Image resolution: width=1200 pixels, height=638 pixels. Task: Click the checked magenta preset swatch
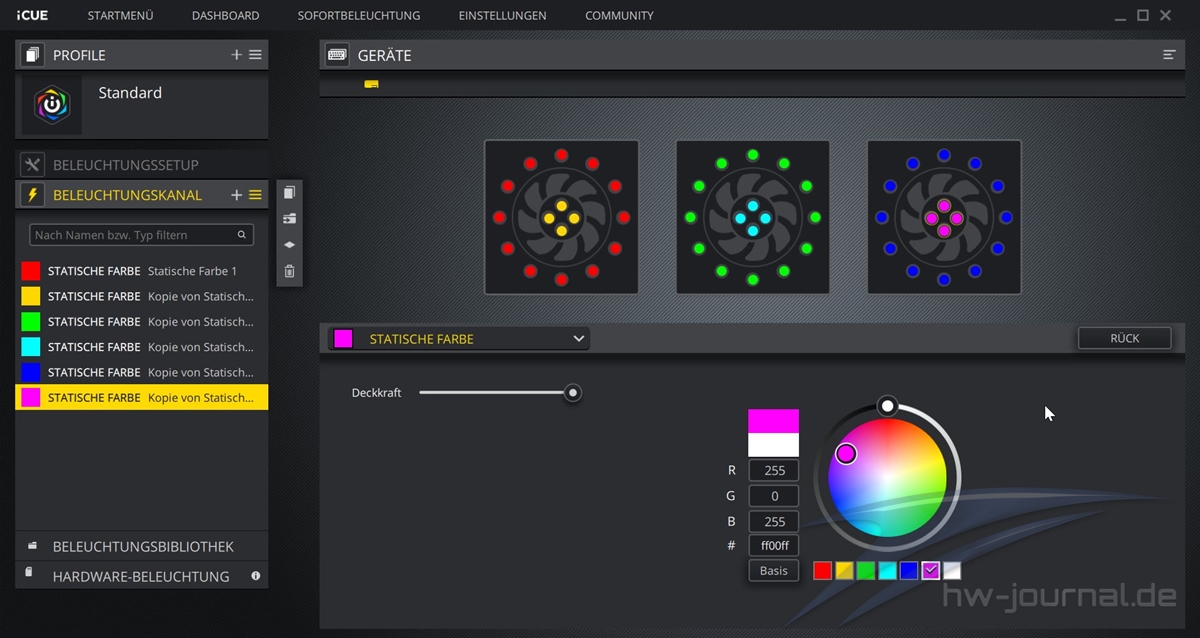931,571
